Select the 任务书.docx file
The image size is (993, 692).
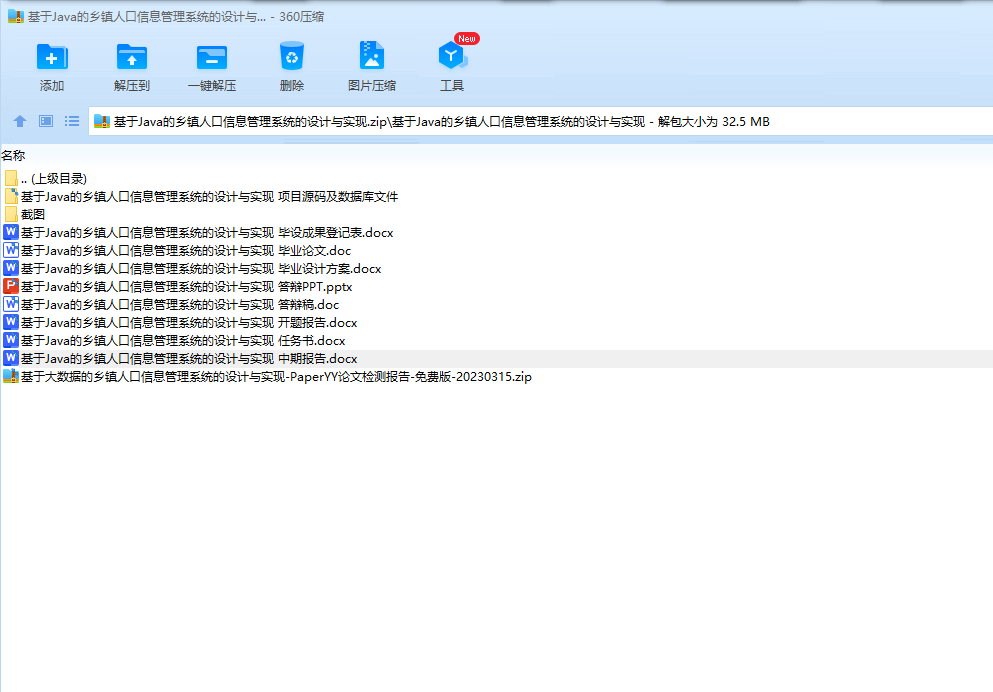pos(496,341)
